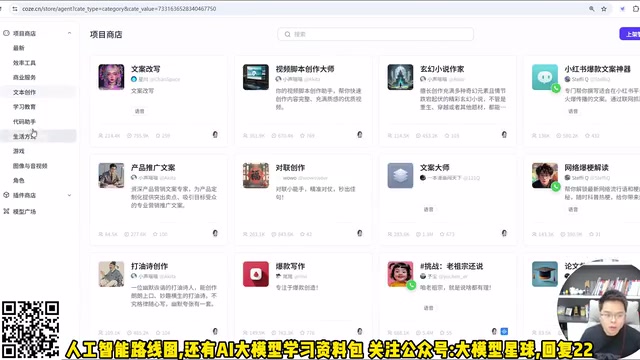
Task: Open the site info icon in the address bar
Action: [x=15, y=9]
